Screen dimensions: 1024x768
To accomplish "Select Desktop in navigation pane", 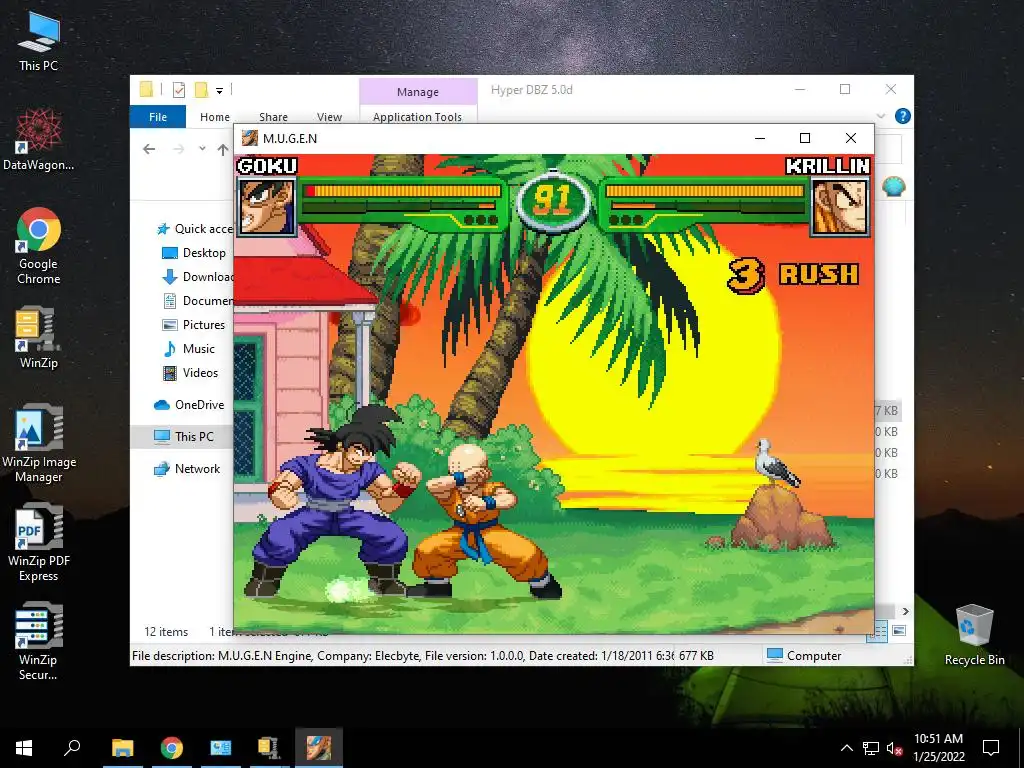I will click(x=194, y=253).
